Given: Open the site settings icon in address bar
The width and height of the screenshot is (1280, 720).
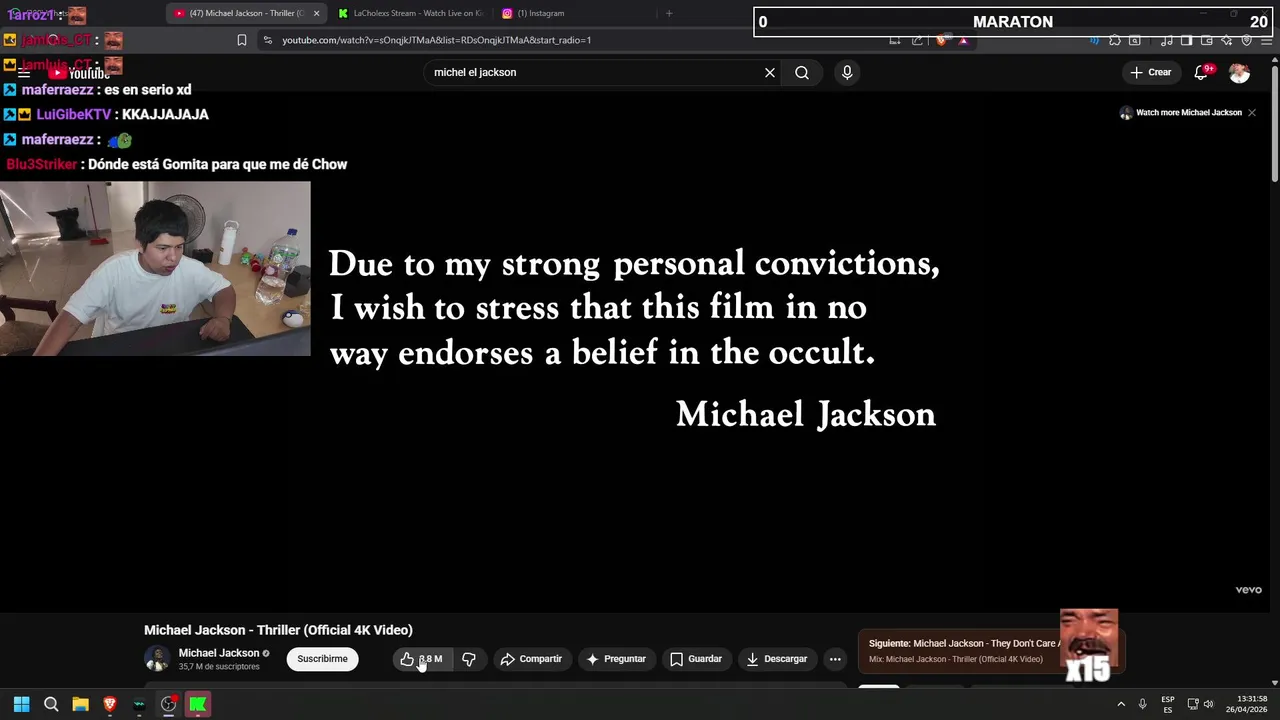Looking at the screenshot, I should [x=267, y=40].
